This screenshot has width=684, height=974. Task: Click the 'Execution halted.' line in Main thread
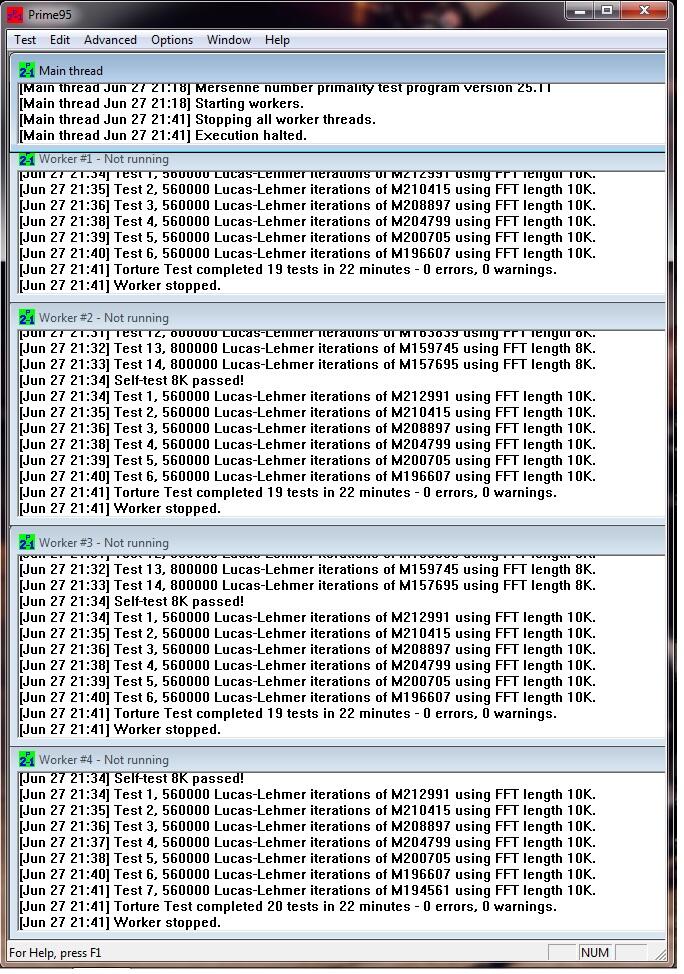[x=163, y=135]
